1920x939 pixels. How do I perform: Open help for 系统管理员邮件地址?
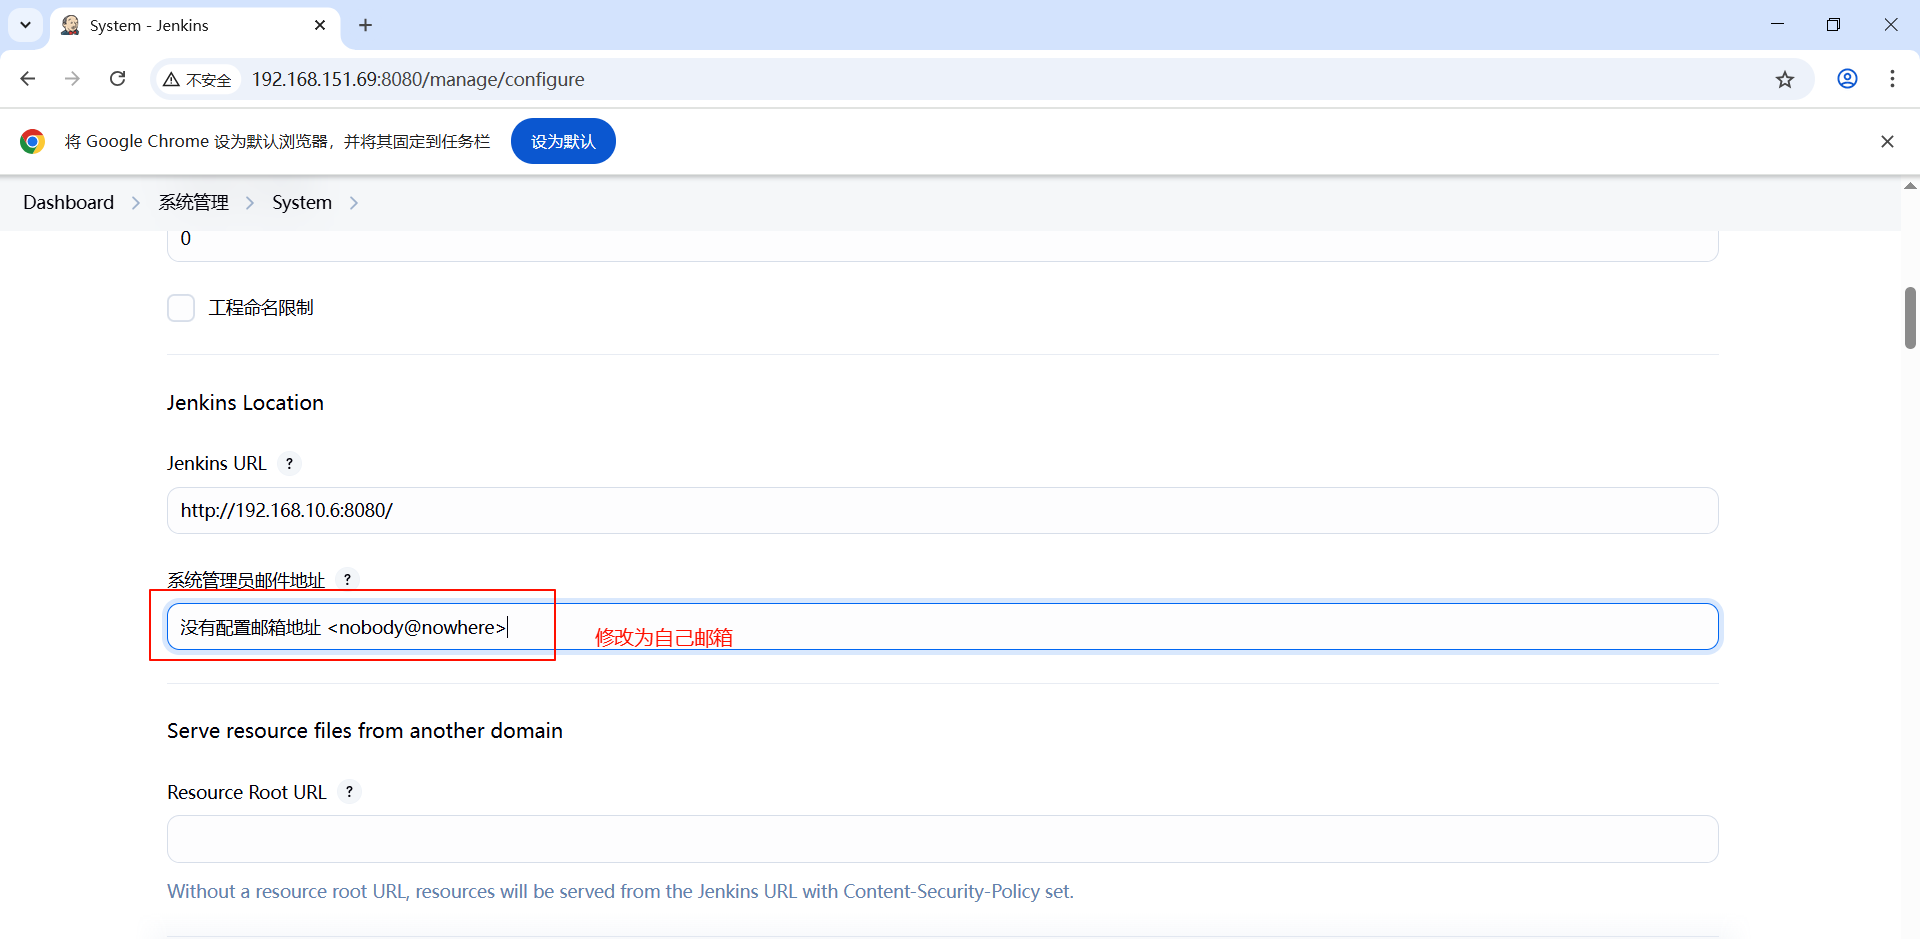coord(347,579)
